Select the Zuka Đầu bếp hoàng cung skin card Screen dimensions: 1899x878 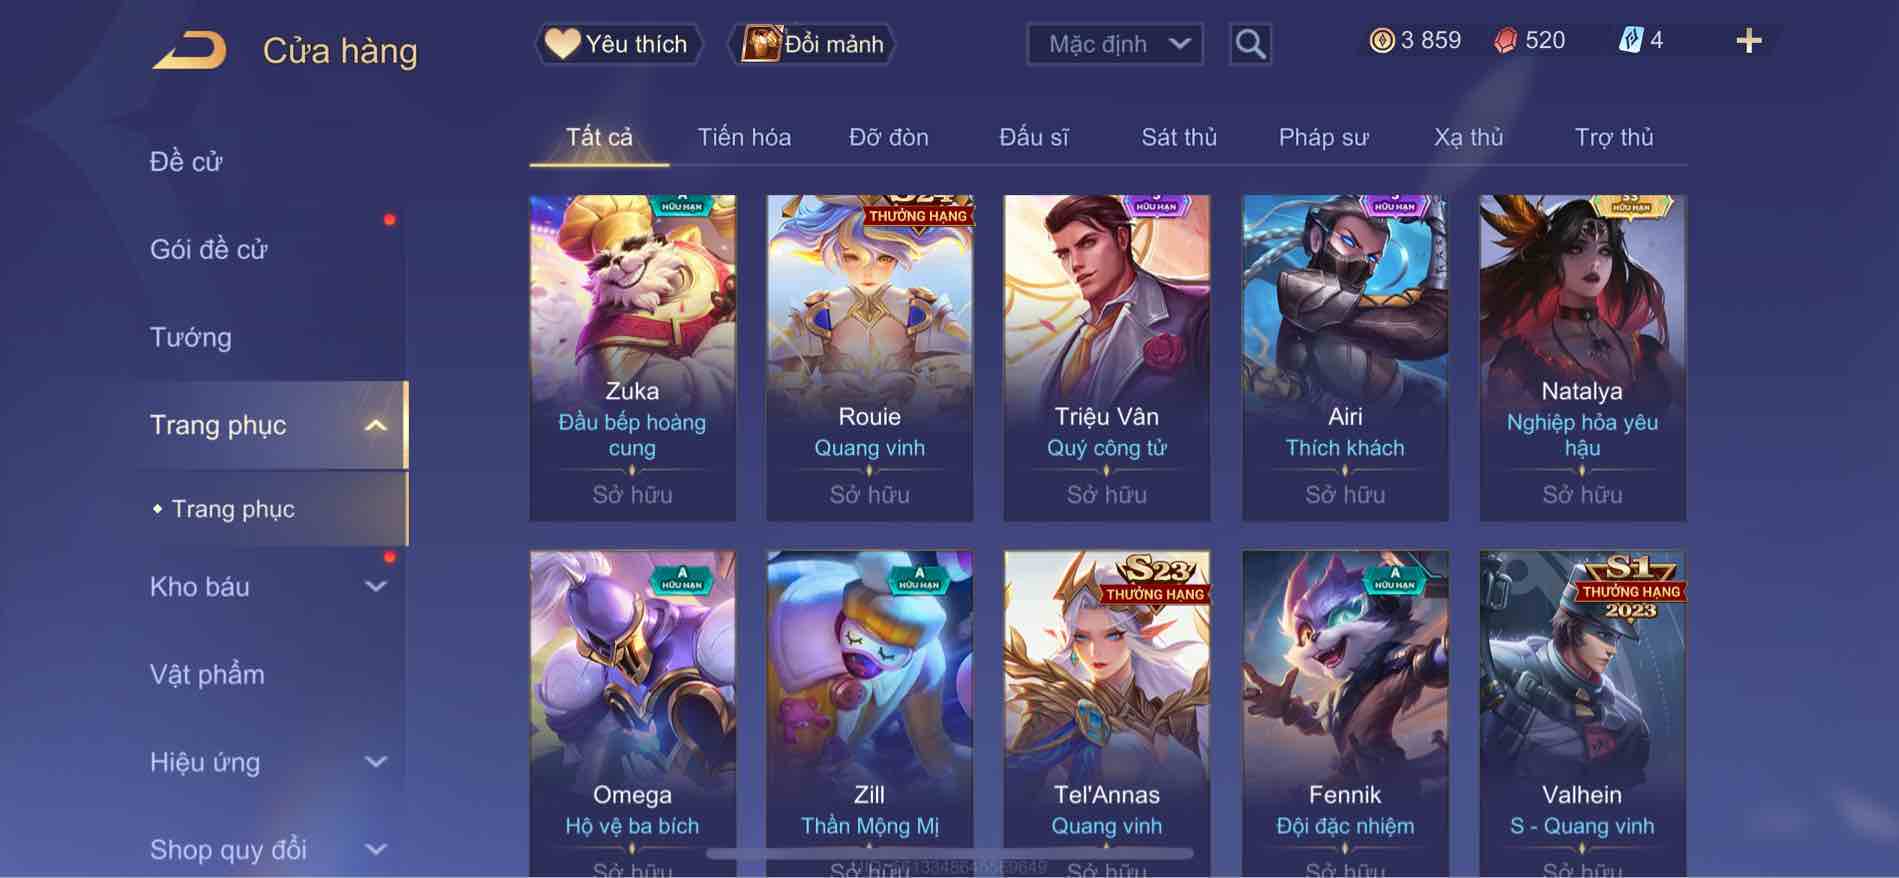[632, 358]
